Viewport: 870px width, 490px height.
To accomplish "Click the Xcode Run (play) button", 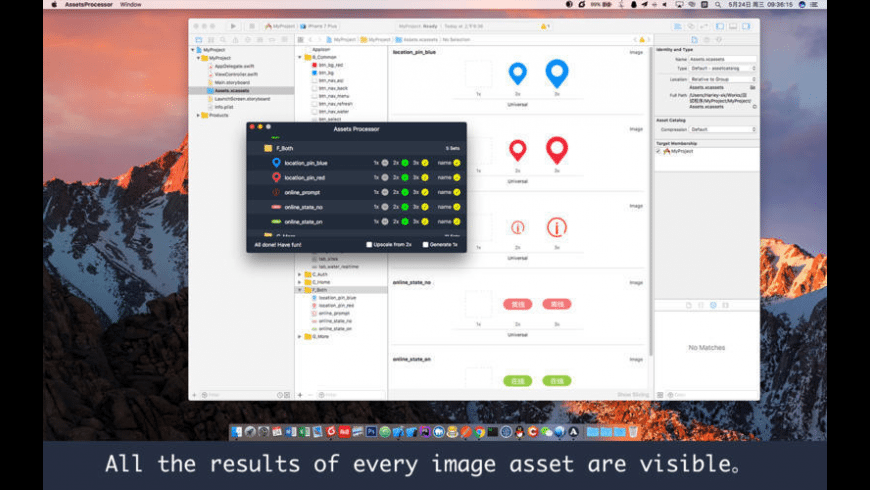I will [x=233, y=26].
